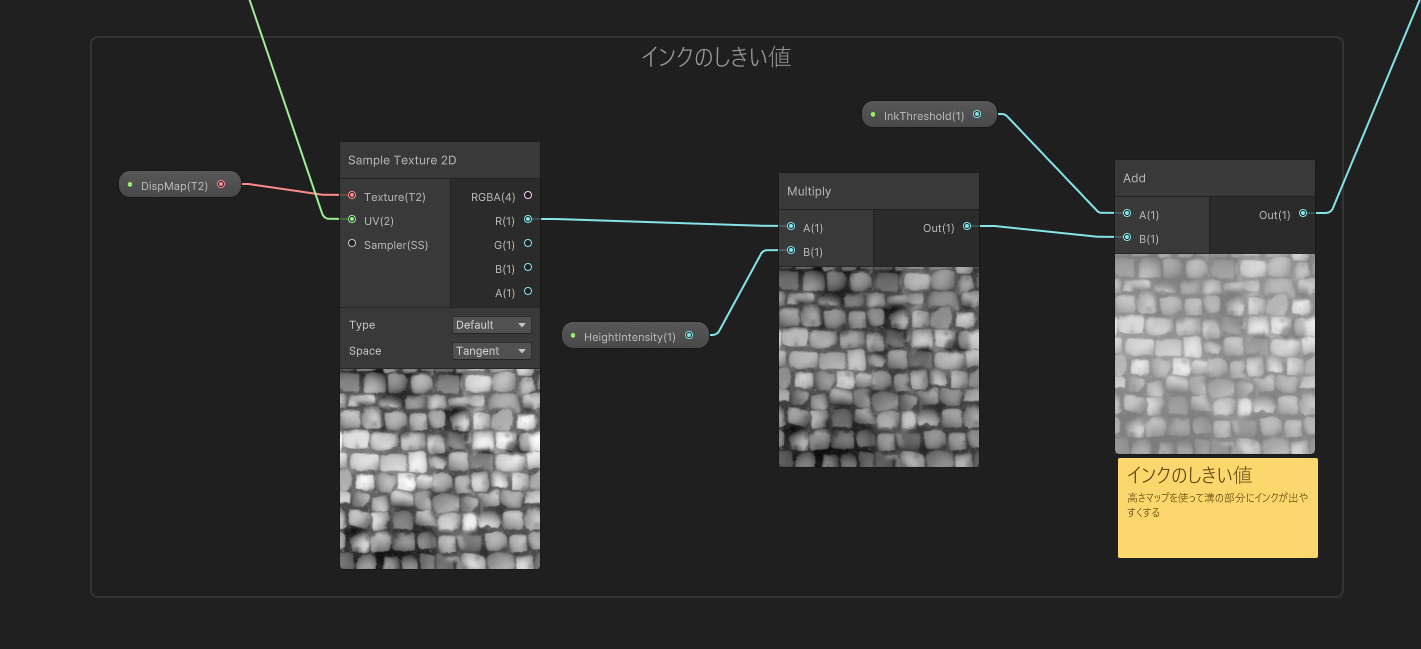Click the Sample Texture 2D preview thumbnail
The height and width of the screenshot is (649, 1421).
click(439, 469)
